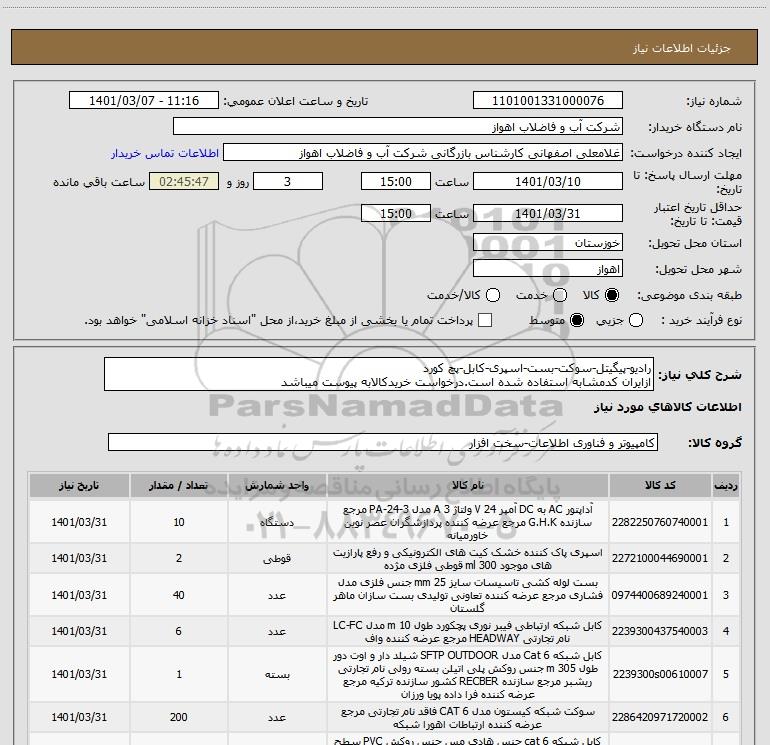Click the announcement date field 1401/03/07 - 11:16
Image resolution: width=770 pixels, height=745 pixels.
(x=144, y=101)
